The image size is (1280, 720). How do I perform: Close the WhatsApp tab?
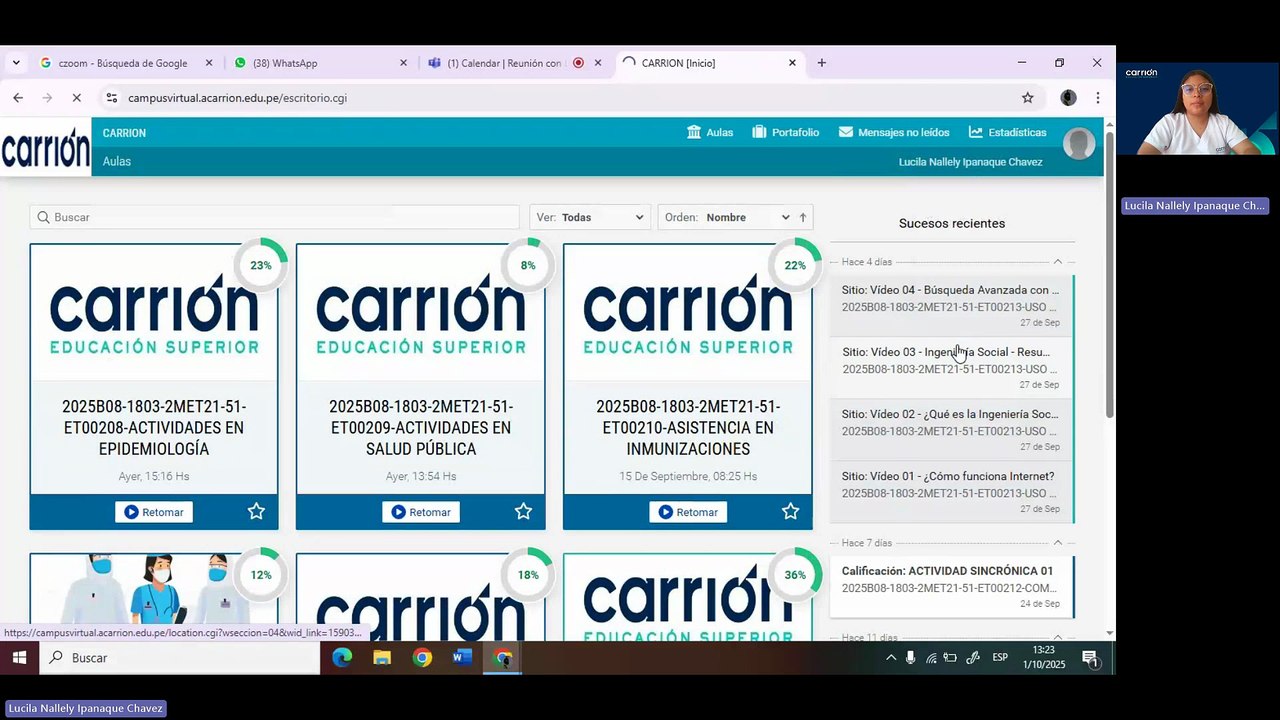click(x=403, y=63)
